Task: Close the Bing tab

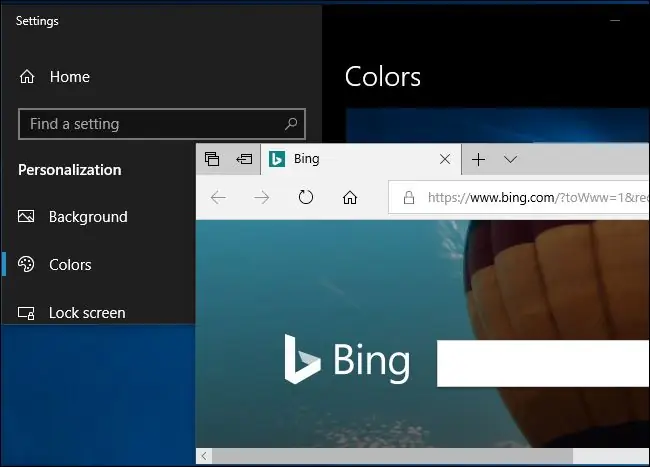Action: (445, 159)
